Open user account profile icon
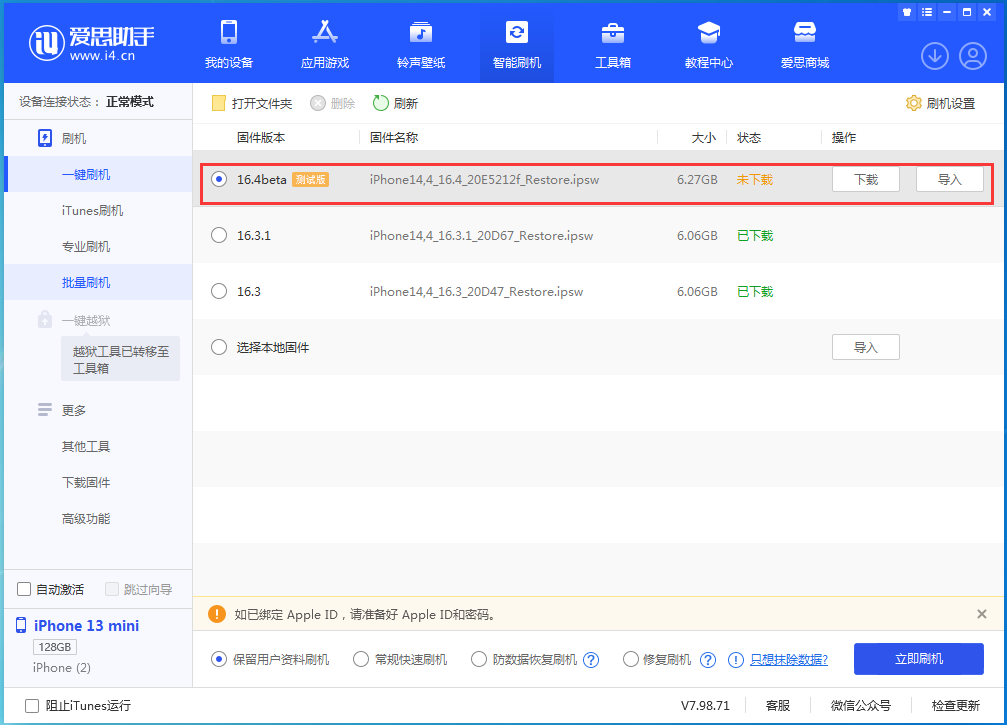The width and height of the screenshot is (1007, 725). point(973,56)
